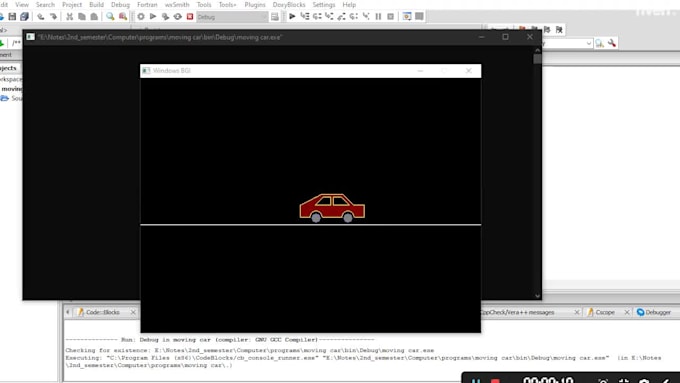The width and height of the screenshot is (680, 383).
Task: Click the Debug/Continue start arrow icon
Action: point(292,16)
